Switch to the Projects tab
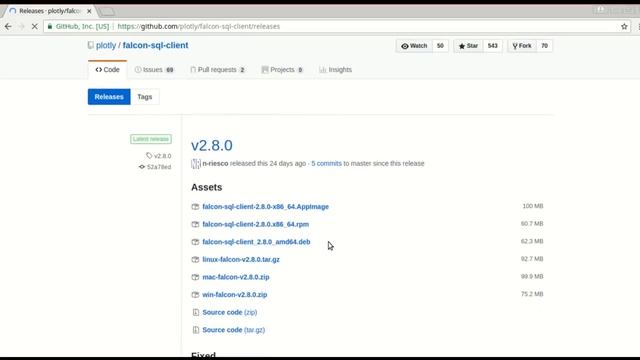 coord(282,70)
